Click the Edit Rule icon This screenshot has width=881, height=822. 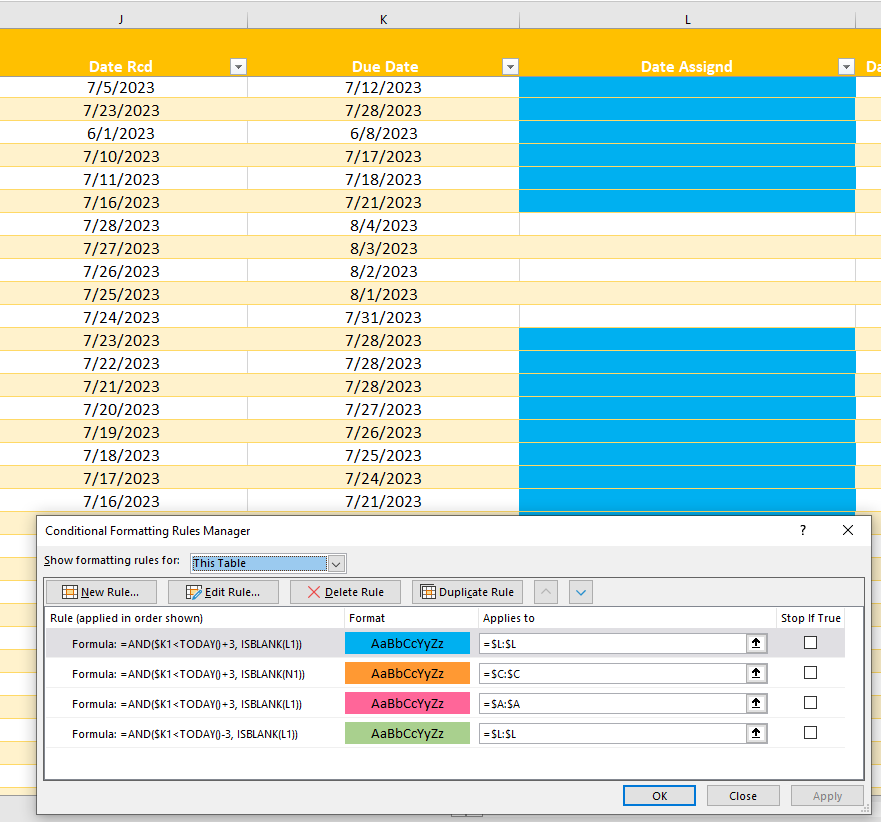(x=194, y=591)
